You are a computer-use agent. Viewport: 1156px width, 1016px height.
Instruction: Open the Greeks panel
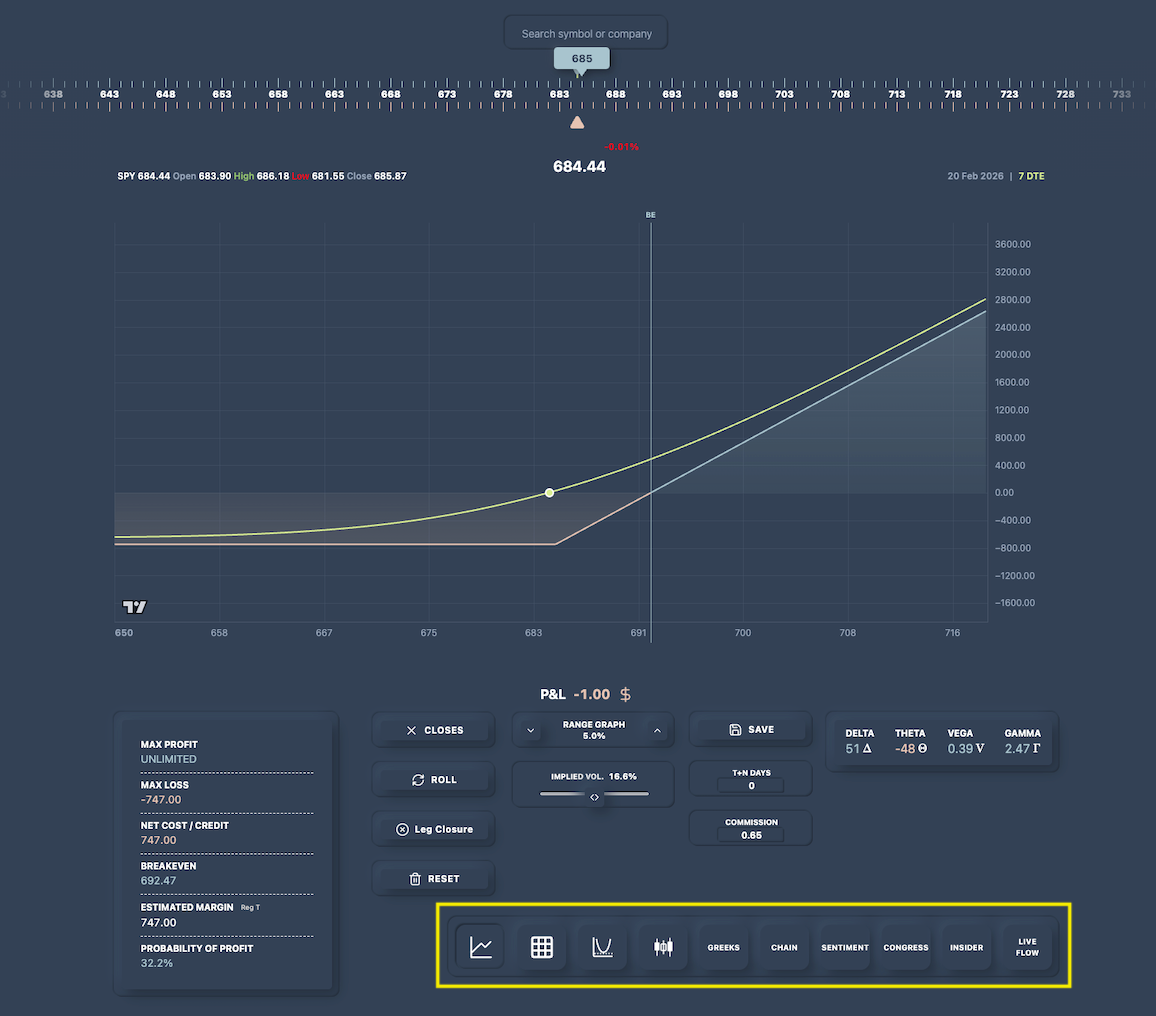click(x=722, y=946)
